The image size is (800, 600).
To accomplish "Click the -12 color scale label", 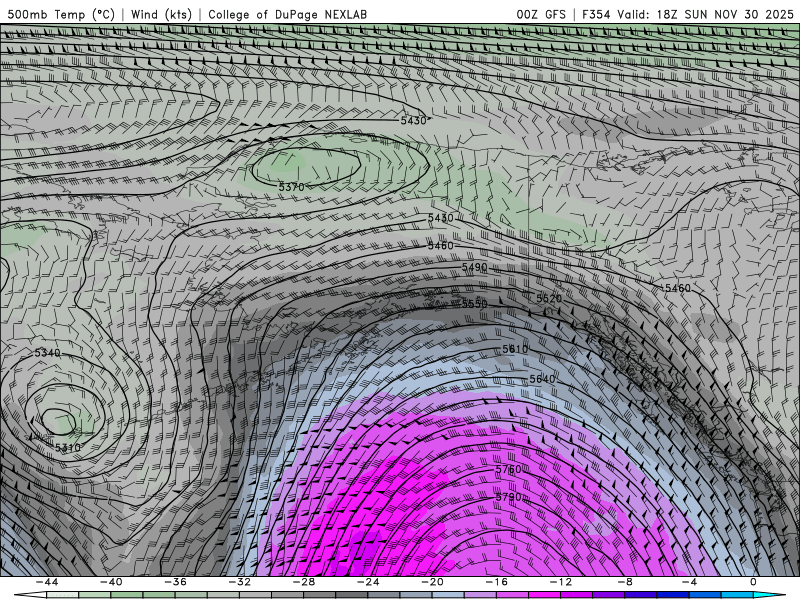I will coord(561,582).
